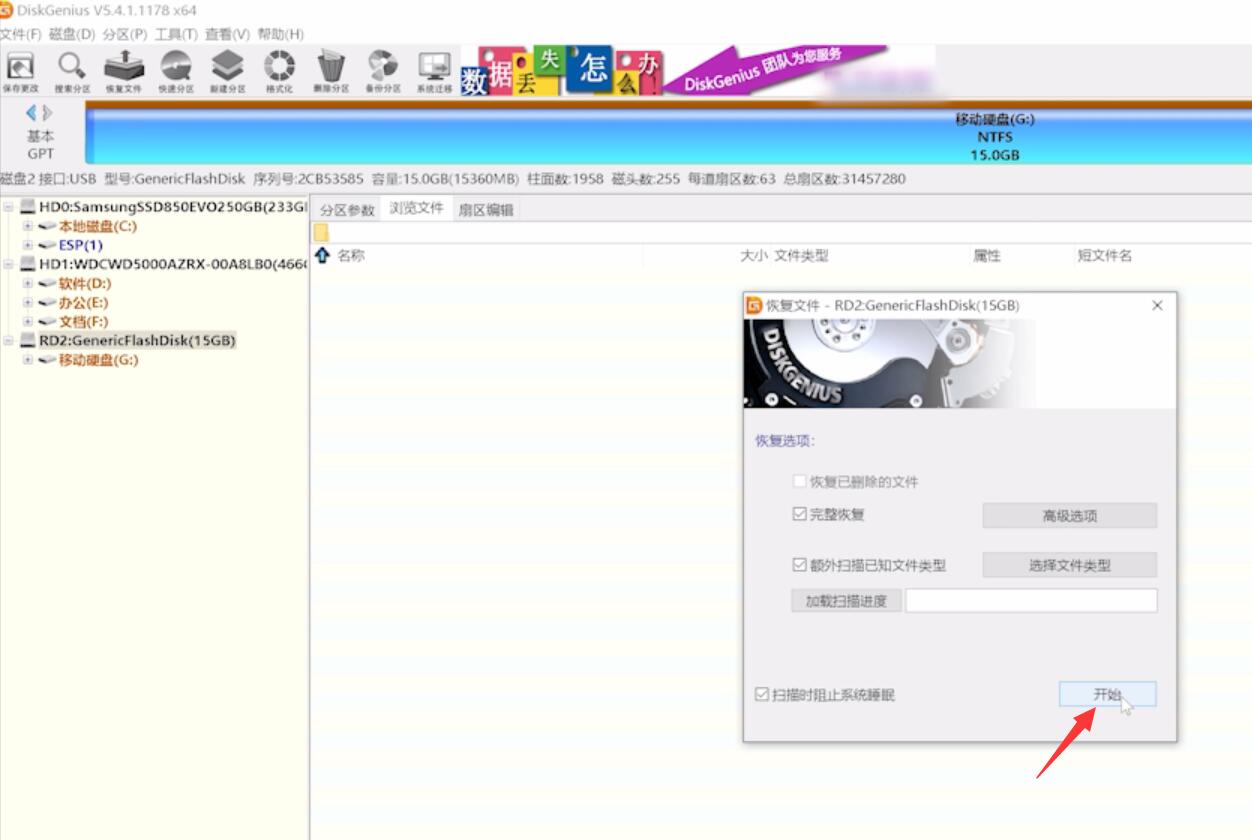This screenshot has width=1252, height=840.
Task: Expand the 本地磁盘(C:) tree node
Action: click(x=28, y=226)
